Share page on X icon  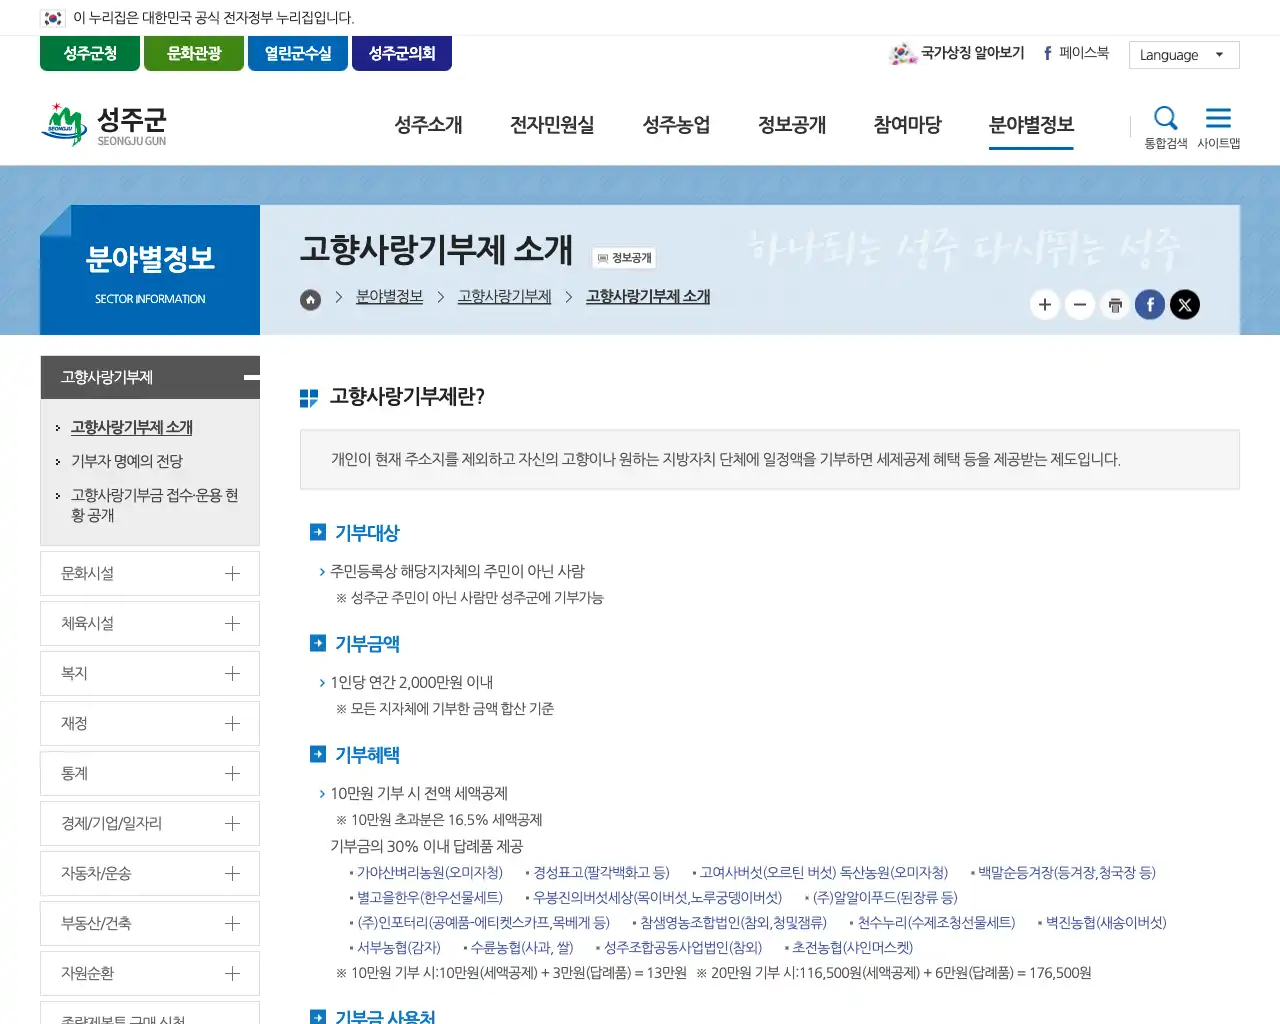point(1185,305)
